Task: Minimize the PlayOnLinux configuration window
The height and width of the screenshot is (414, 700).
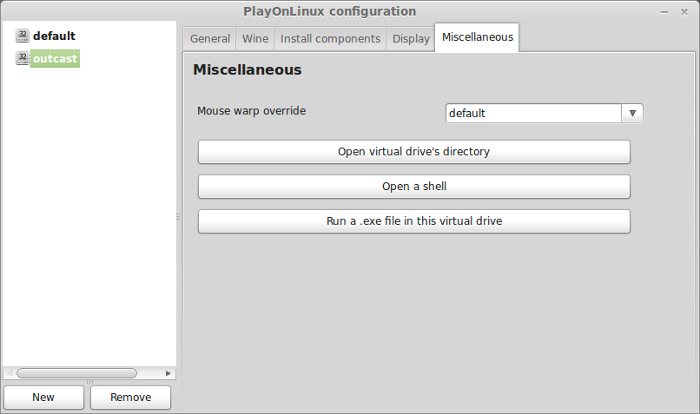Action: (x=664, y=12)
